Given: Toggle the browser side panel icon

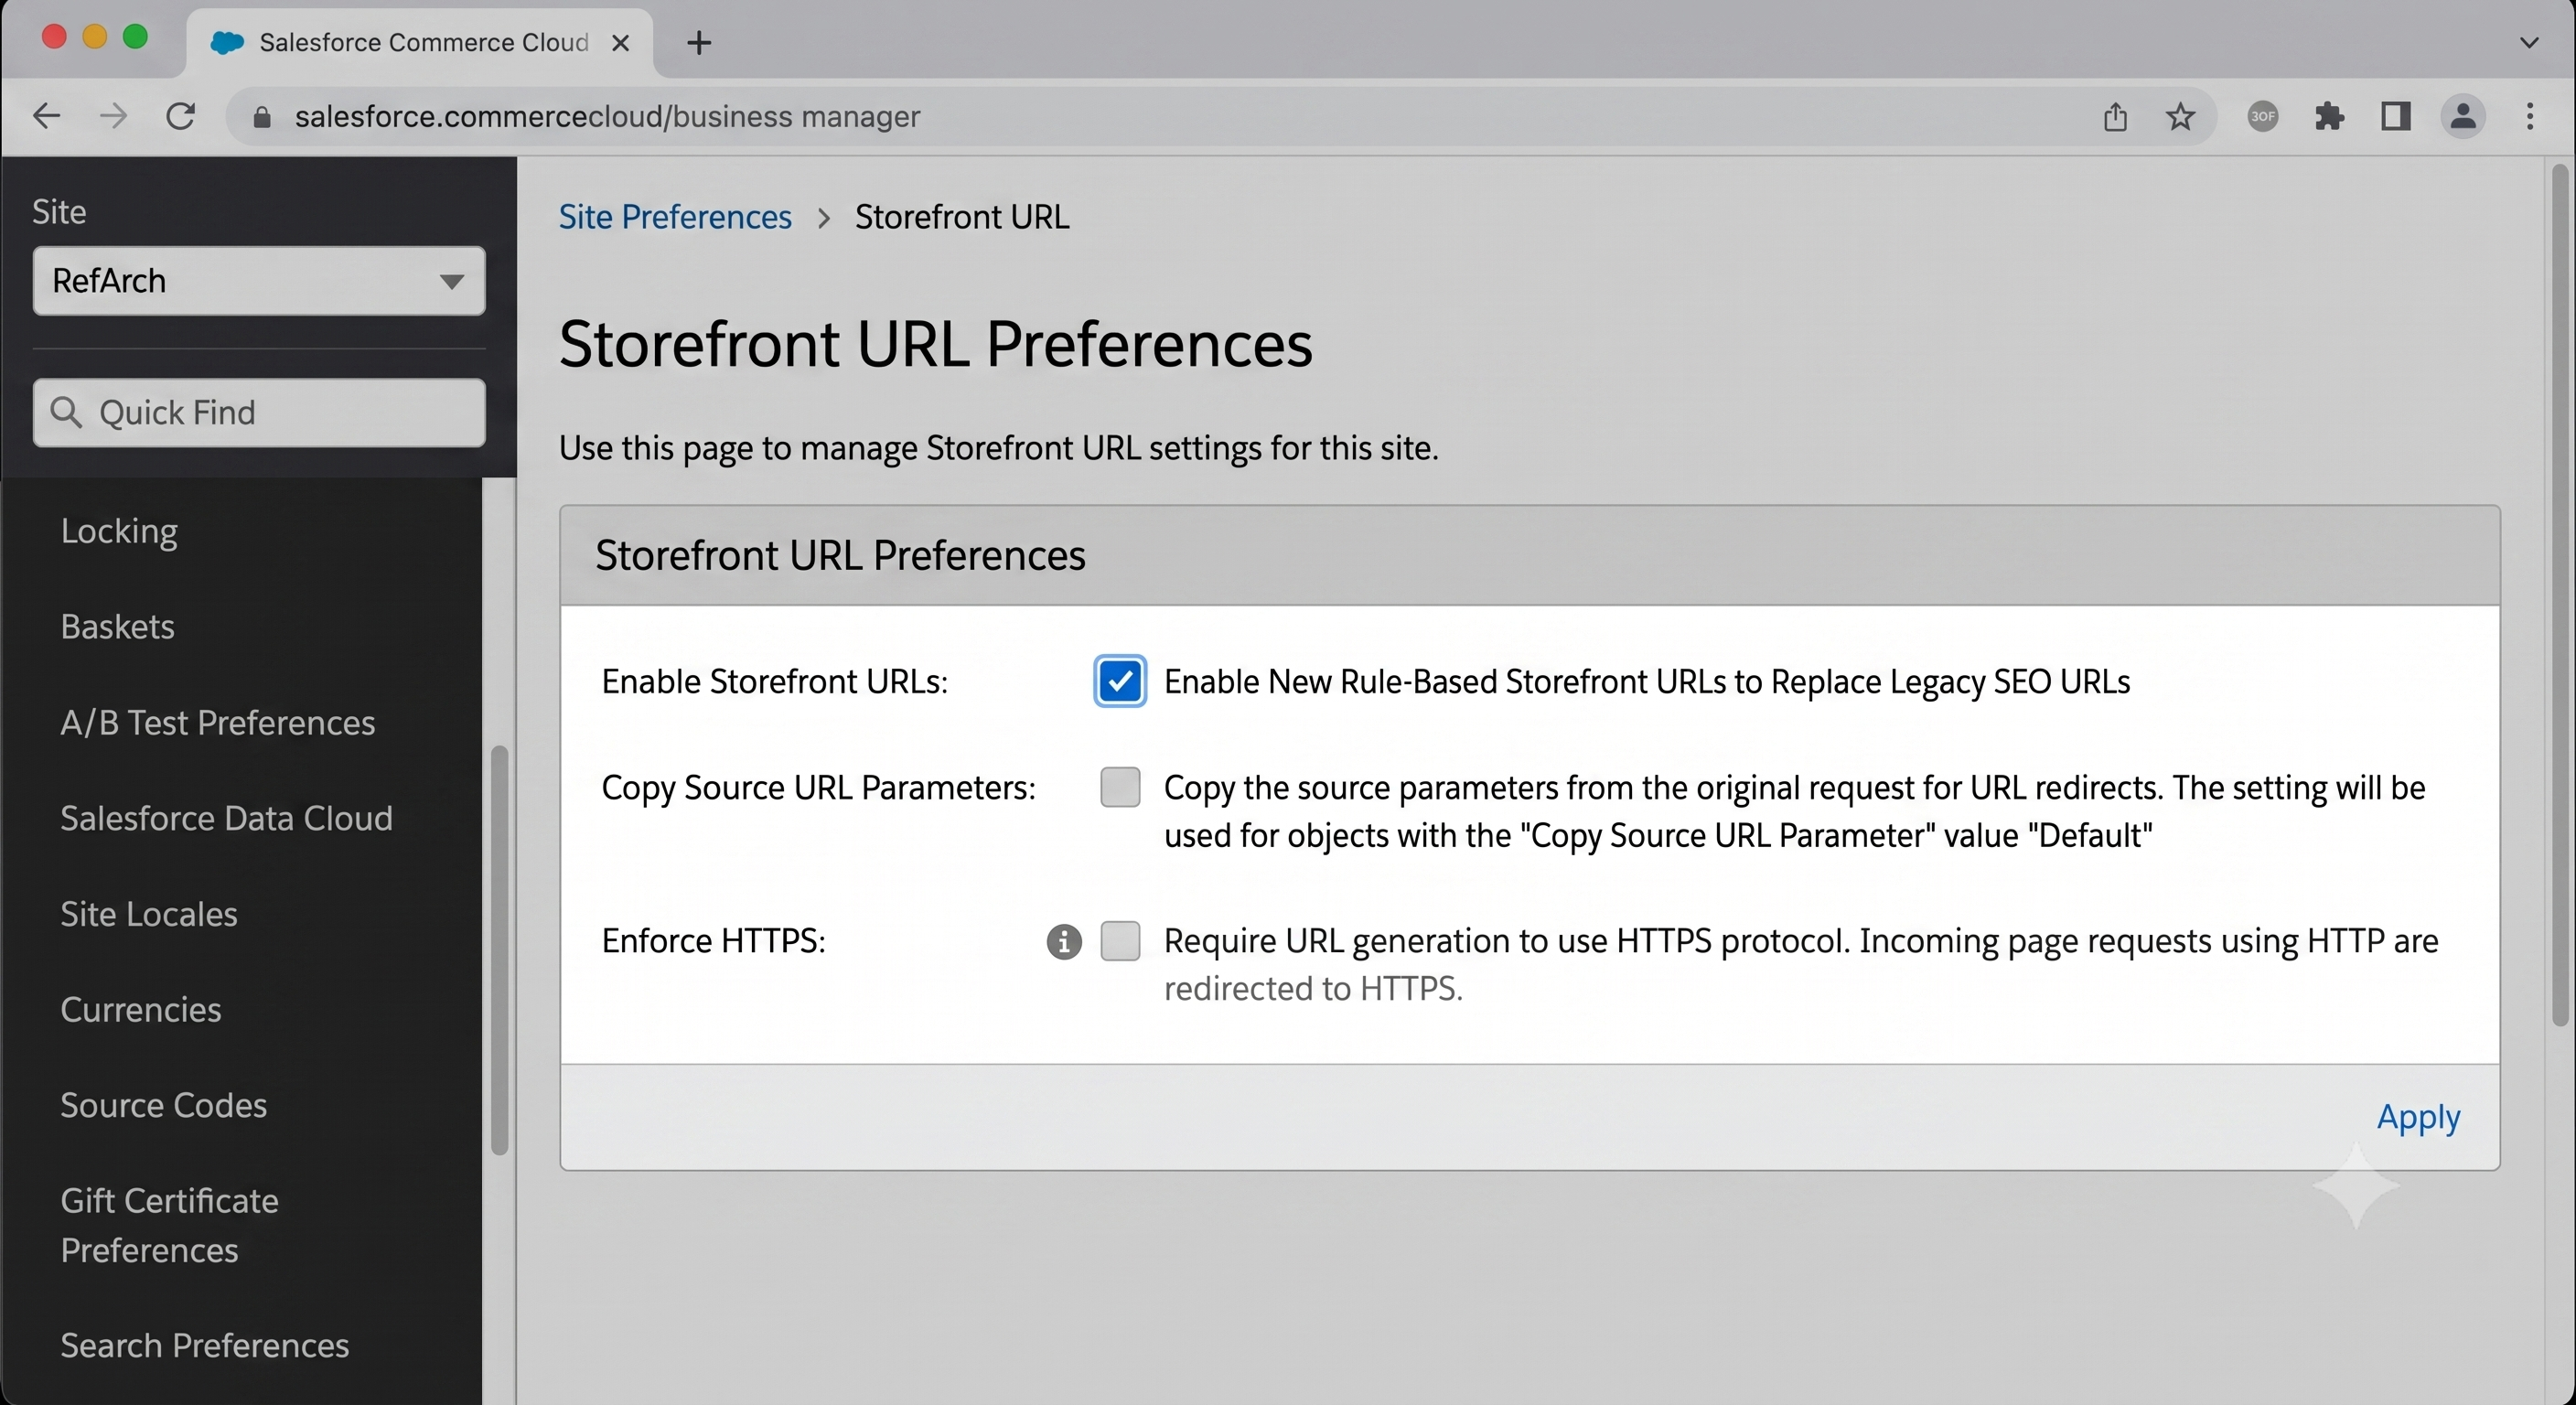Looking at the screenshot, I should coord(2395,117).
